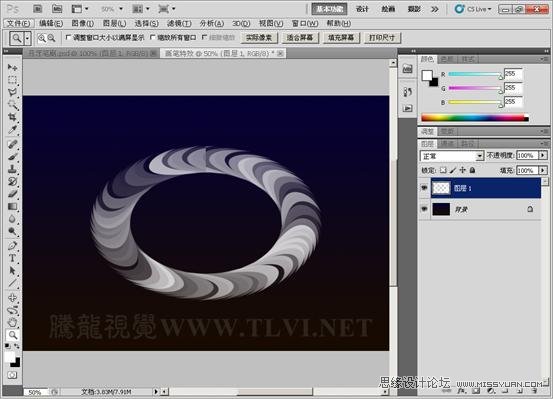The width and height of the screenshot is (553, 399).
Task: Swap foreground and background colors
Action: click(x=17, y=346)
